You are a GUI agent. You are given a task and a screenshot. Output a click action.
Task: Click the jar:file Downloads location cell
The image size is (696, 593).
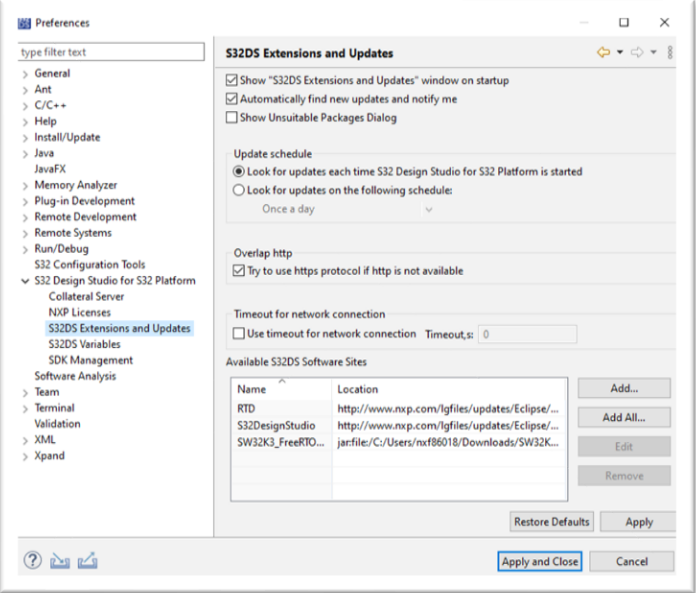(x=448, y=442)
